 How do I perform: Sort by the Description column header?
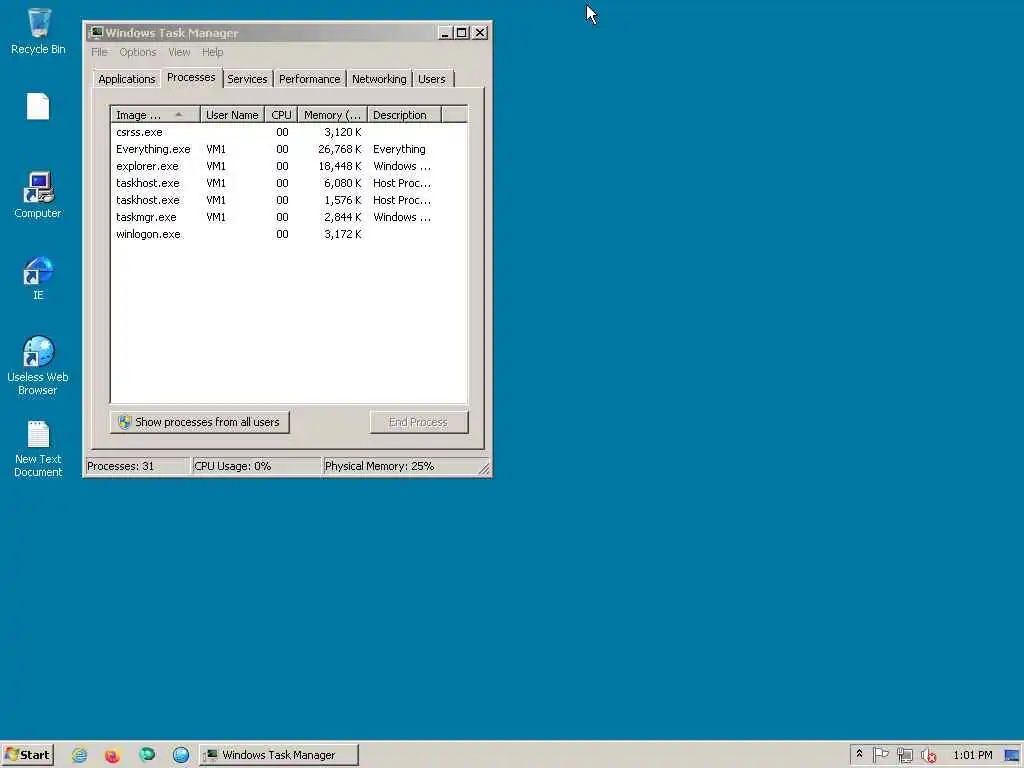point(404,115)
